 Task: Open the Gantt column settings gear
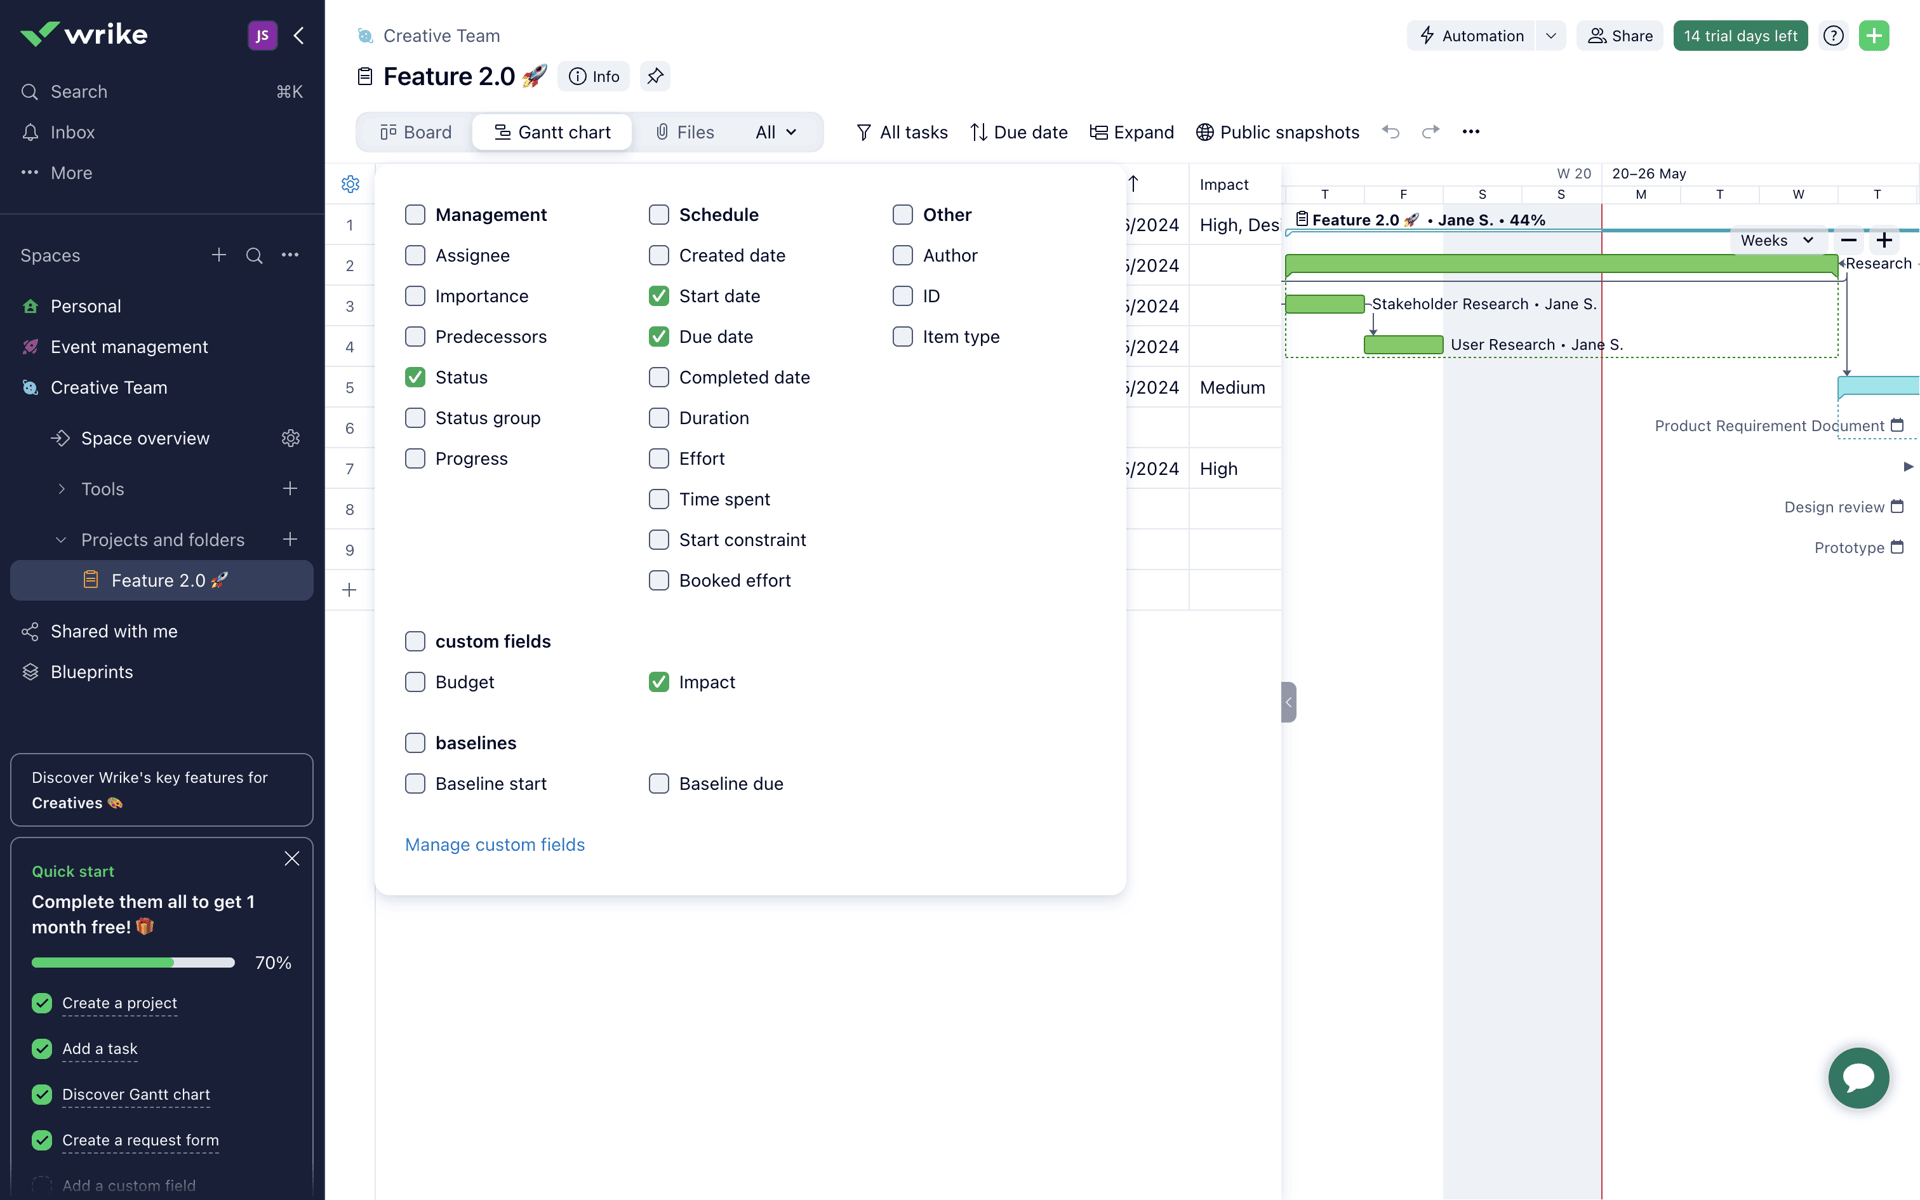tap(350, 184)
